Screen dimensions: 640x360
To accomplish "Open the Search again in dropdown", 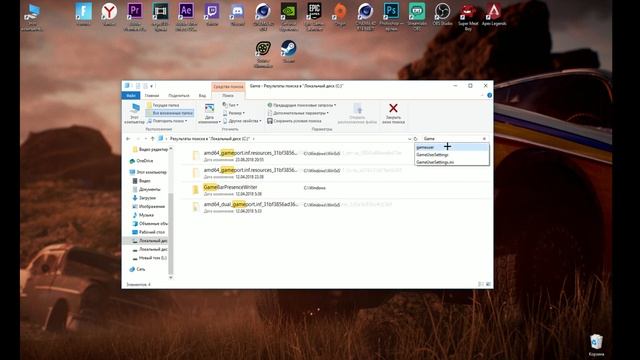I will pyautogui.click(x=167, y=121).
